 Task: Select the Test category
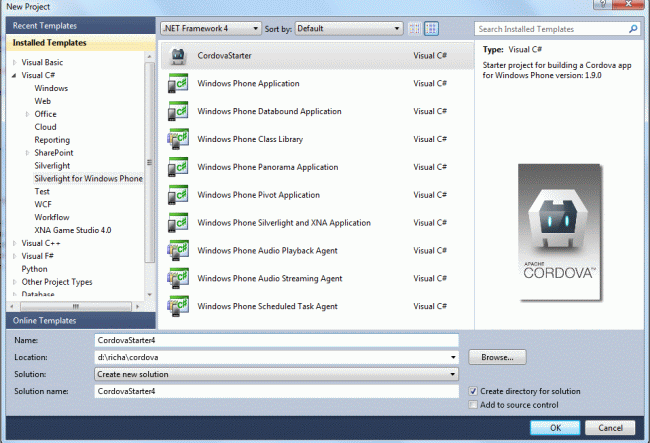tap(42, 191)
